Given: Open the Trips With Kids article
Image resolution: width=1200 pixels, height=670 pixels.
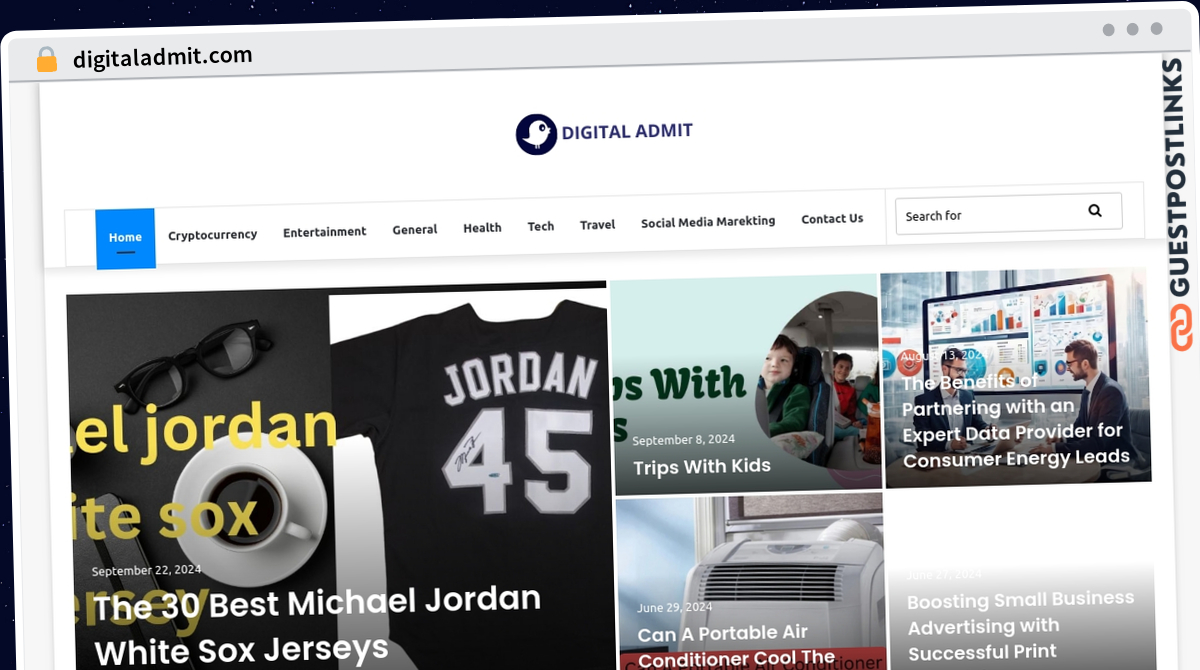Looking at the screenshot, I should [702, 467].
